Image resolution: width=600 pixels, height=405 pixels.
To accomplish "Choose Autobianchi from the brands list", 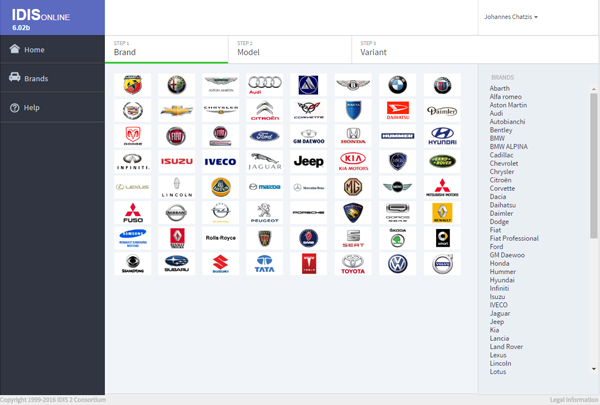I will coord(507,122).
